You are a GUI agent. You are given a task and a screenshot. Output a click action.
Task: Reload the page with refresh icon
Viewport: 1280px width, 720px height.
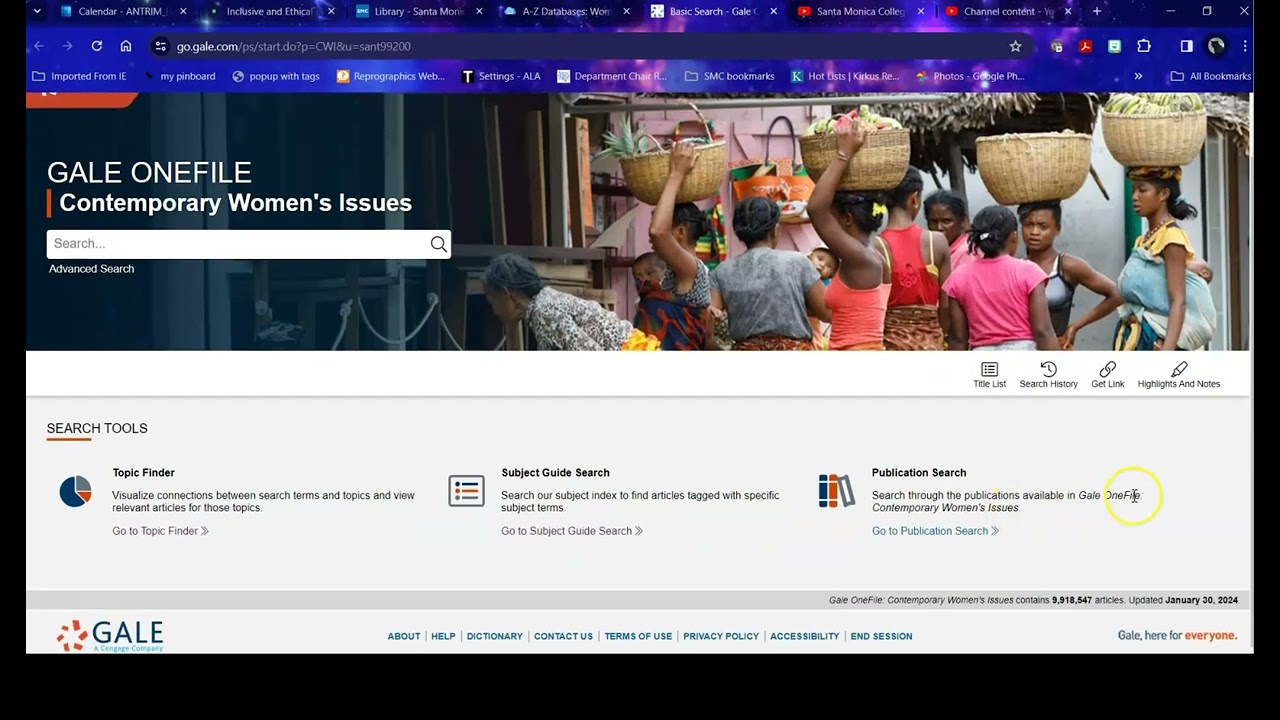pyautogui.click(x=97, y=46)
